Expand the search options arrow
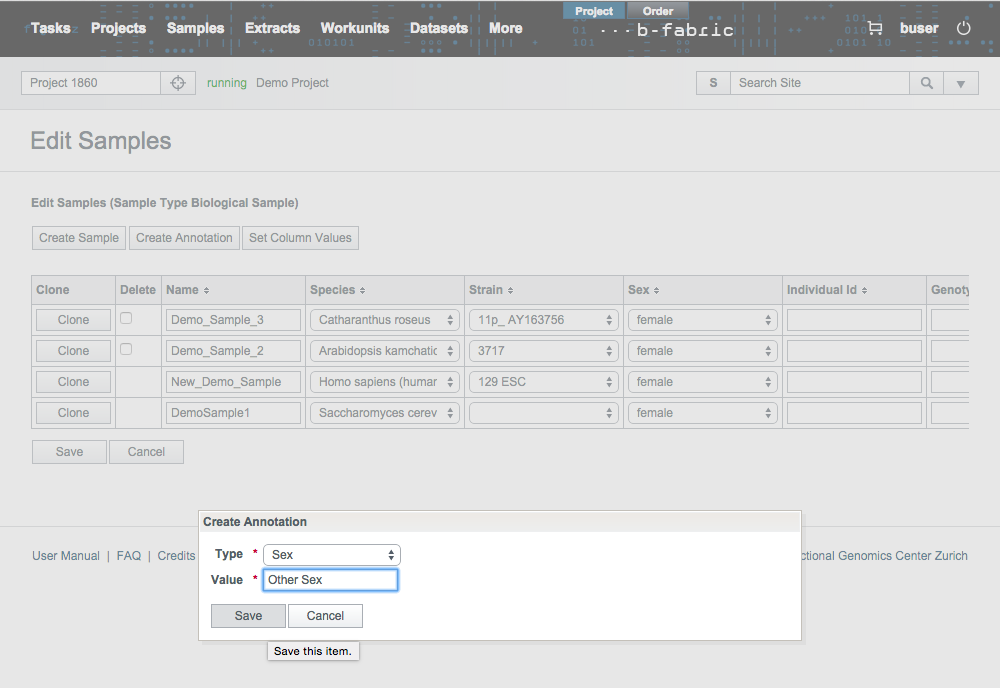1000x688 pixels. pos(960,84)
